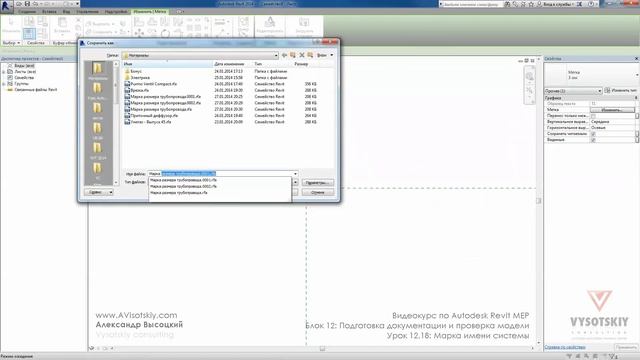Open the Вид ribbon tab

[x=66, y=12]
